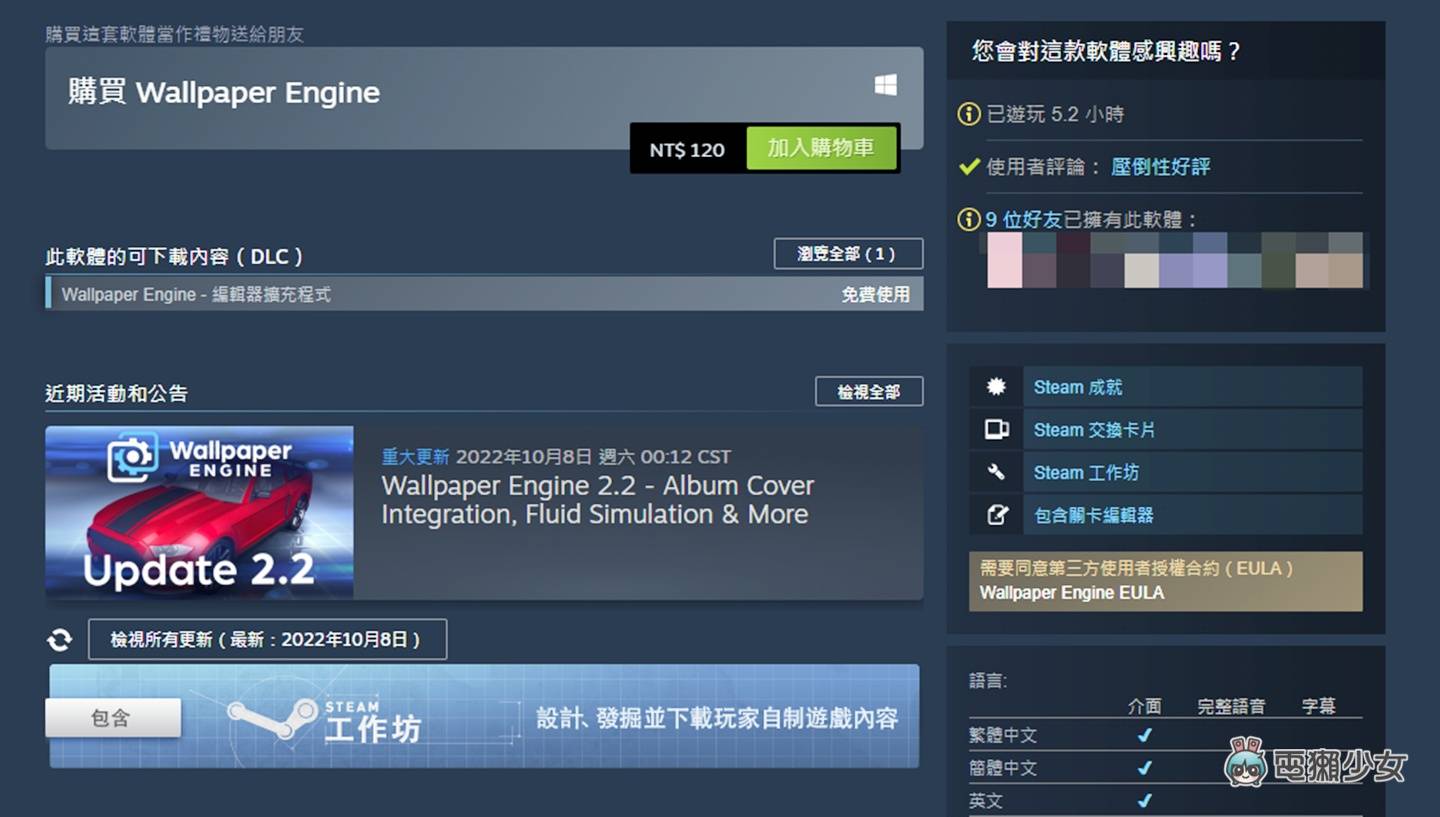Click the 包含關卡編輯器 level editor icon
Viewport: 1440px width, 817px height.
[x=994, y=514]
